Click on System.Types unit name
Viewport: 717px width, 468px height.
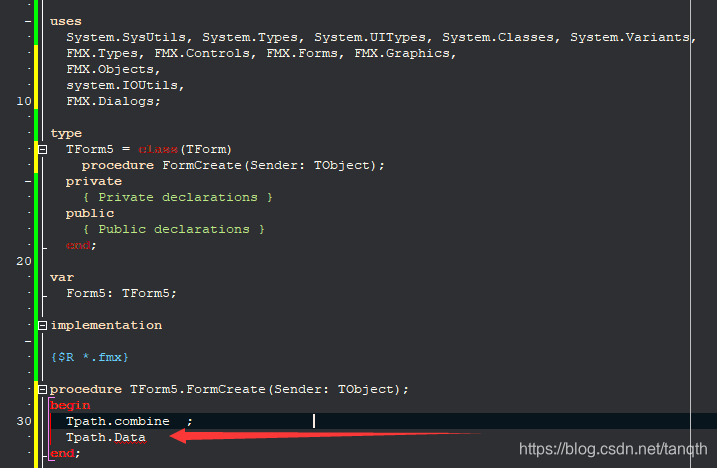coord(250,38)
